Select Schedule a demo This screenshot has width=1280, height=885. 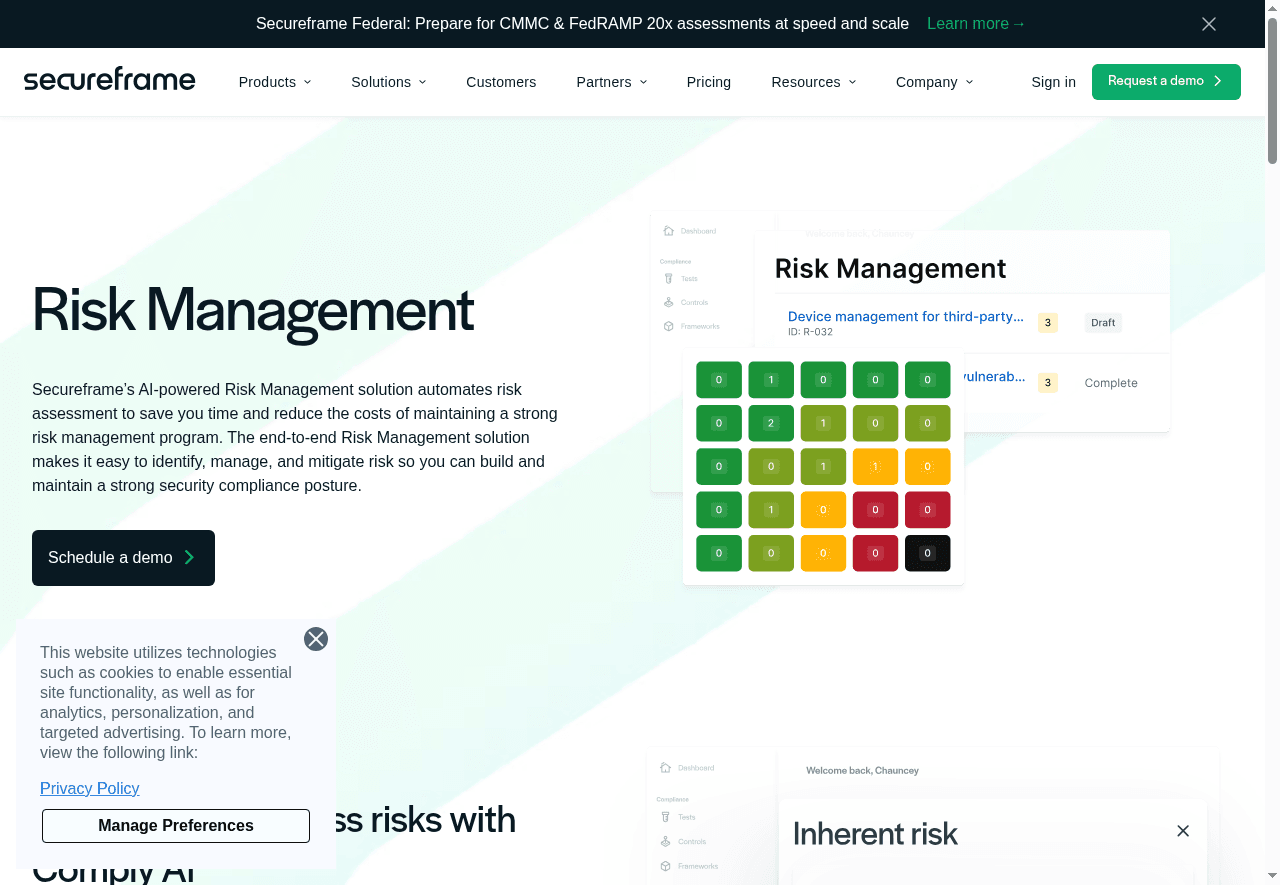click(x=123, y=558)
